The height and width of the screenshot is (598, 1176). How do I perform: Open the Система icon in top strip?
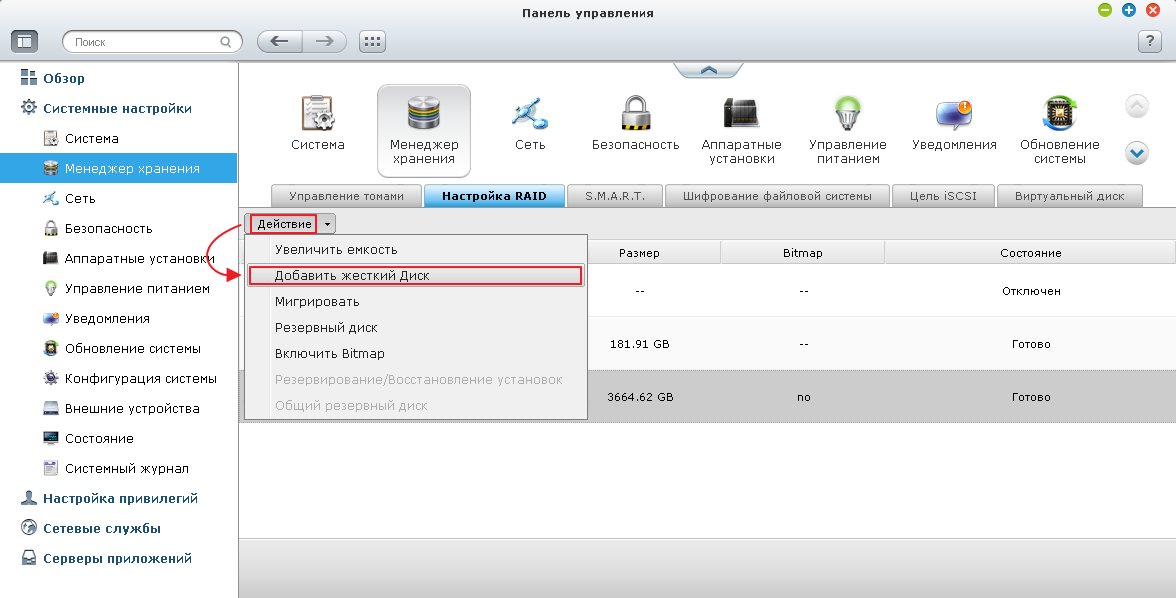click(x=318, y=125)
